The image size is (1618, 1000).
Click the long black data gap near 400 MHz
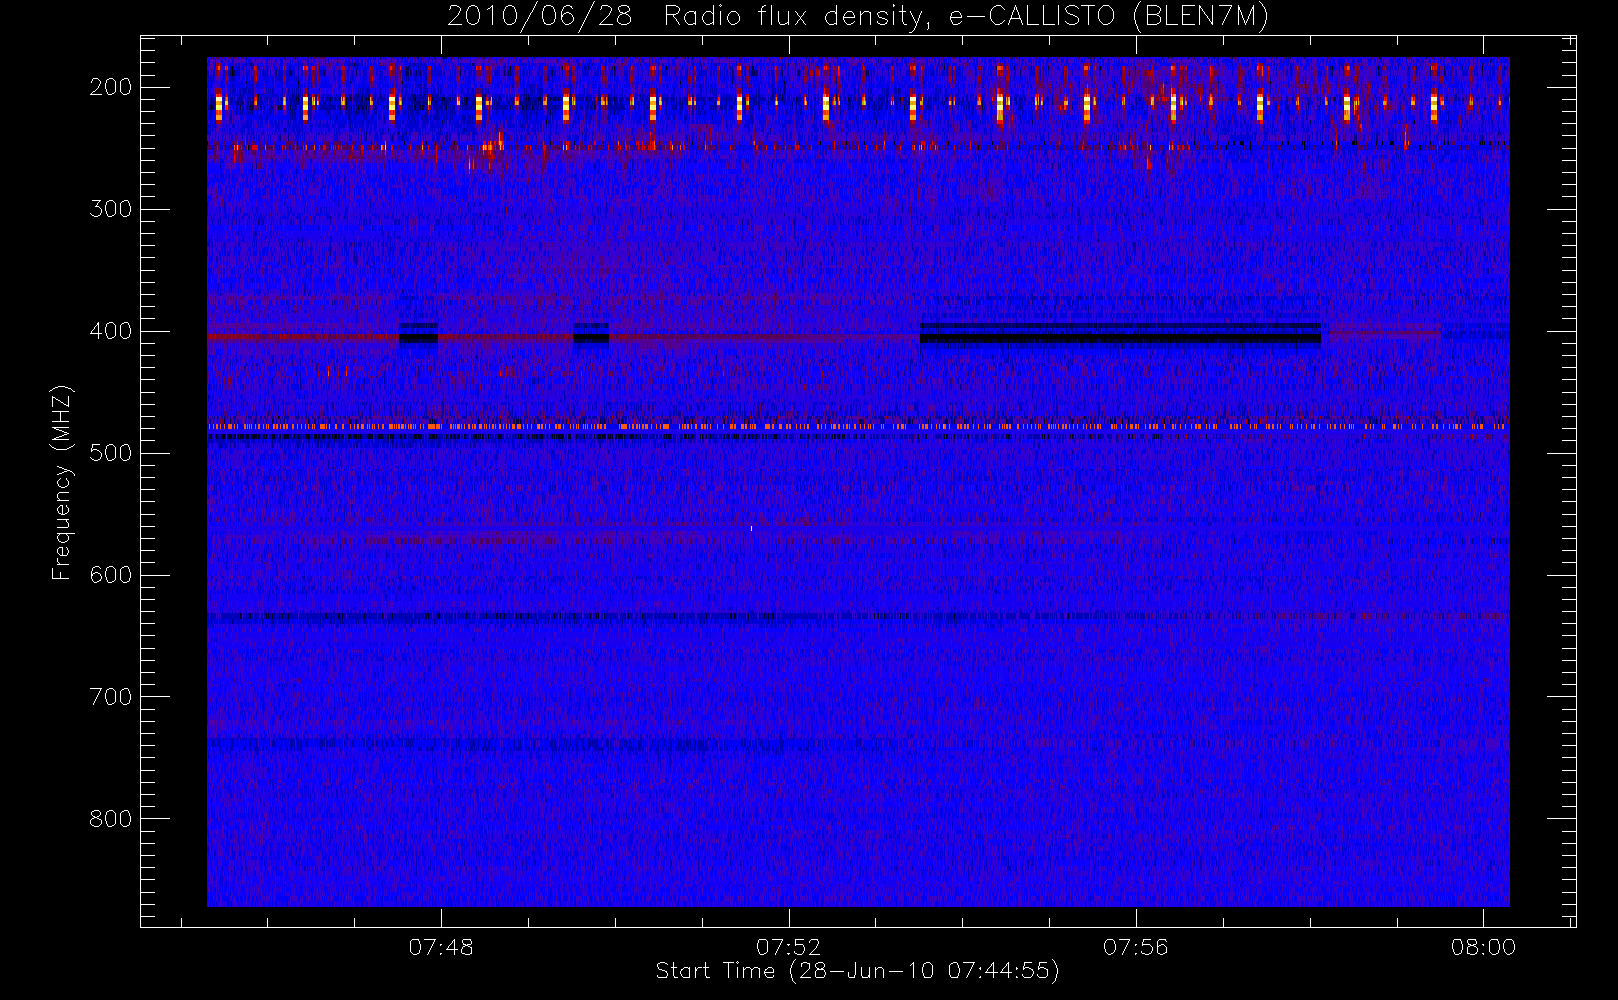pos(1120,336)
